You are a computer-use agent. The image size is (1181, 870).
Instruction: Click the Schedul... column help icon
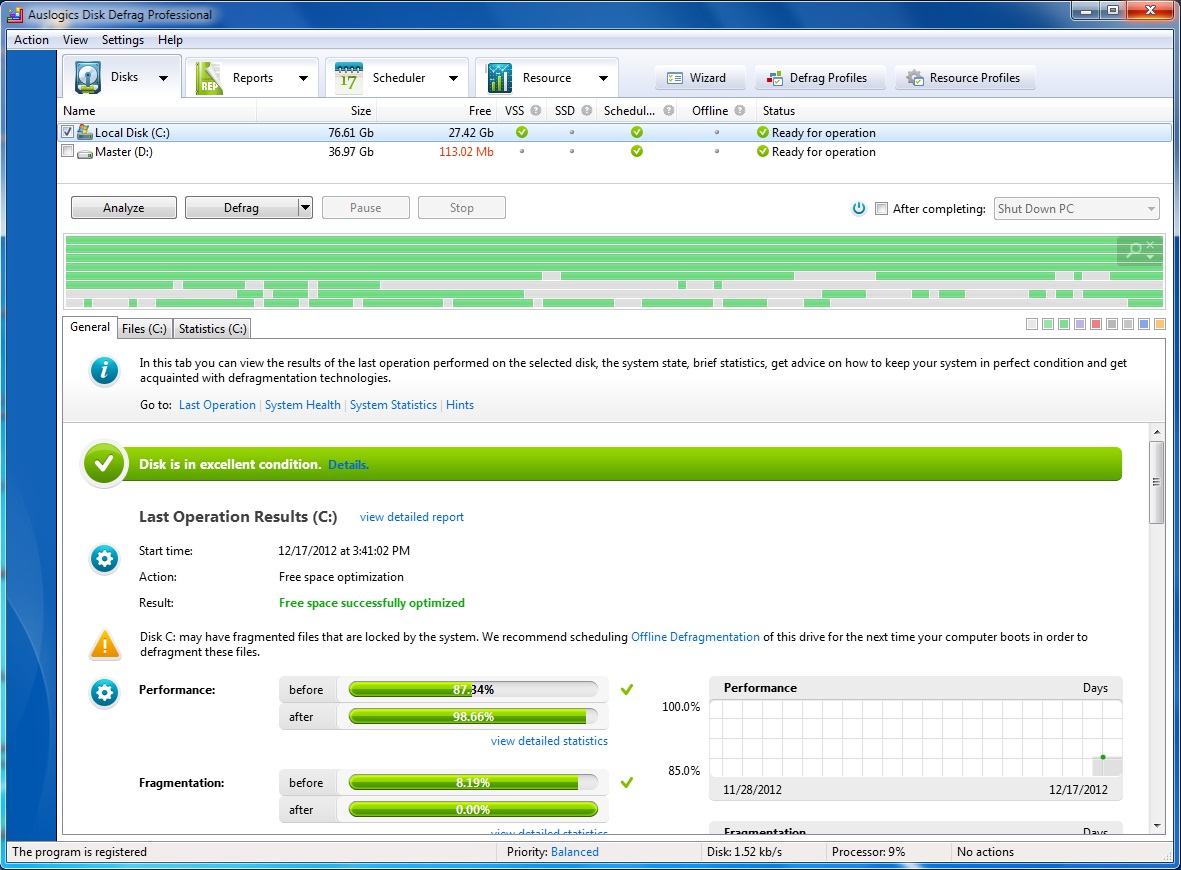[668, 111]
